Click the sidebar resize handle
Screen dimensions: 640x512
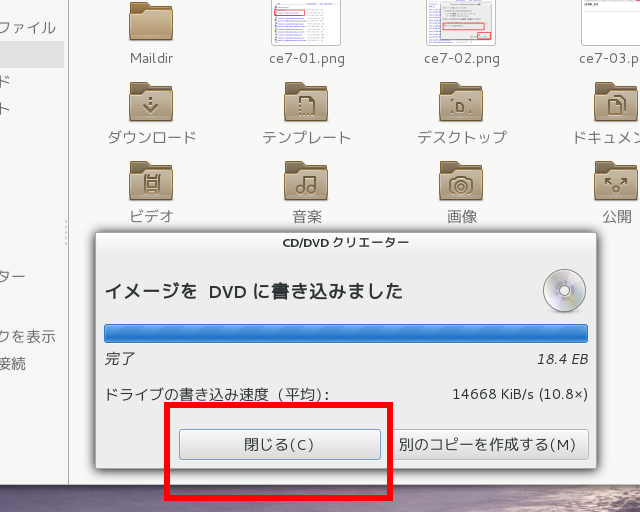click(x=67, y=232)
